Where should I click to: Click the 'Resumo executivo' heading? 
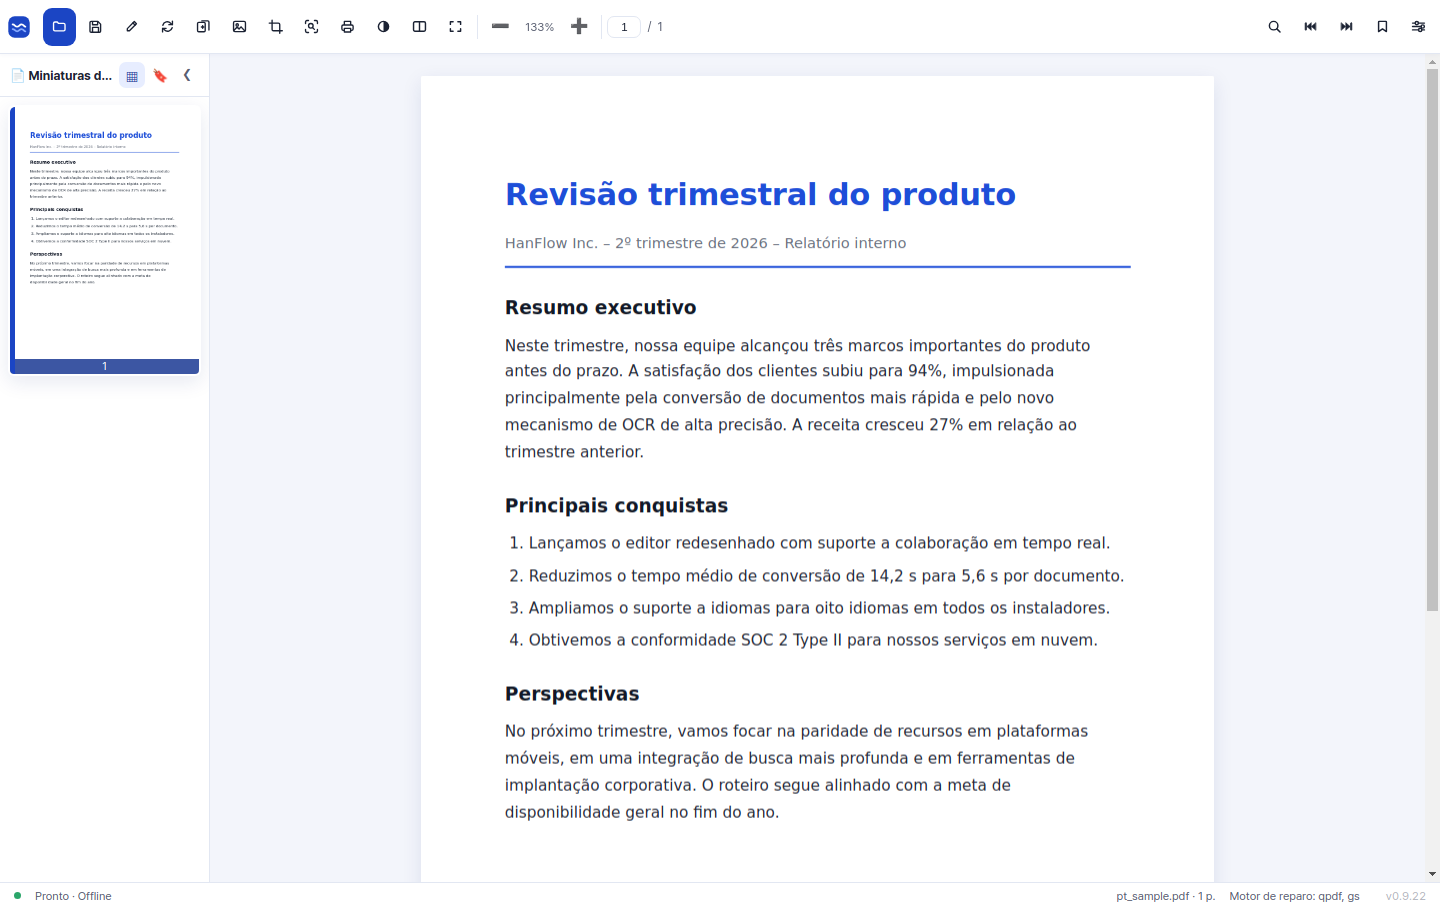point(600,308)
